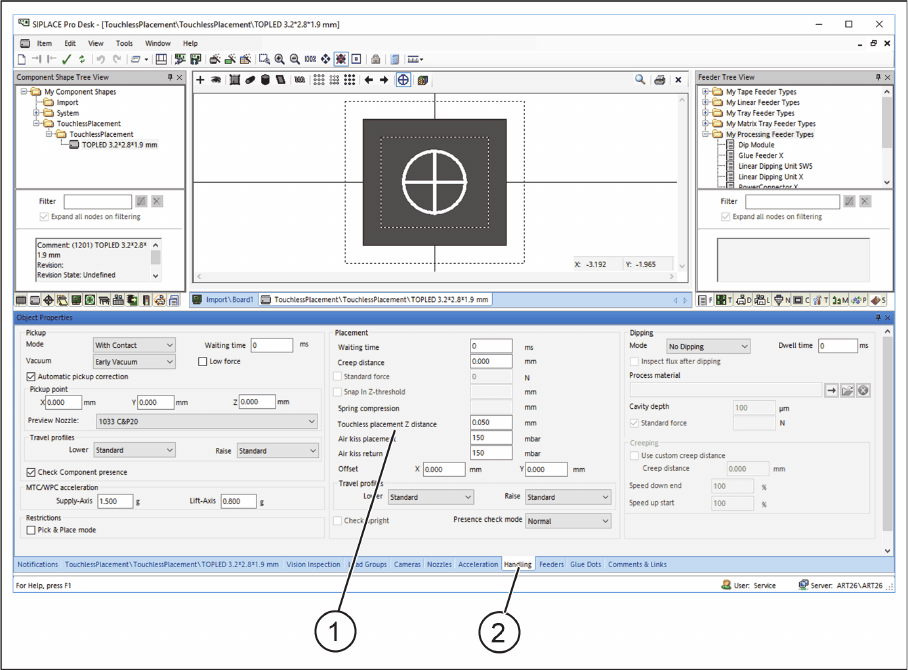Tick the Pick & Place mode checkbox
This screenshot has width=908, height=670.
point(30,530)
